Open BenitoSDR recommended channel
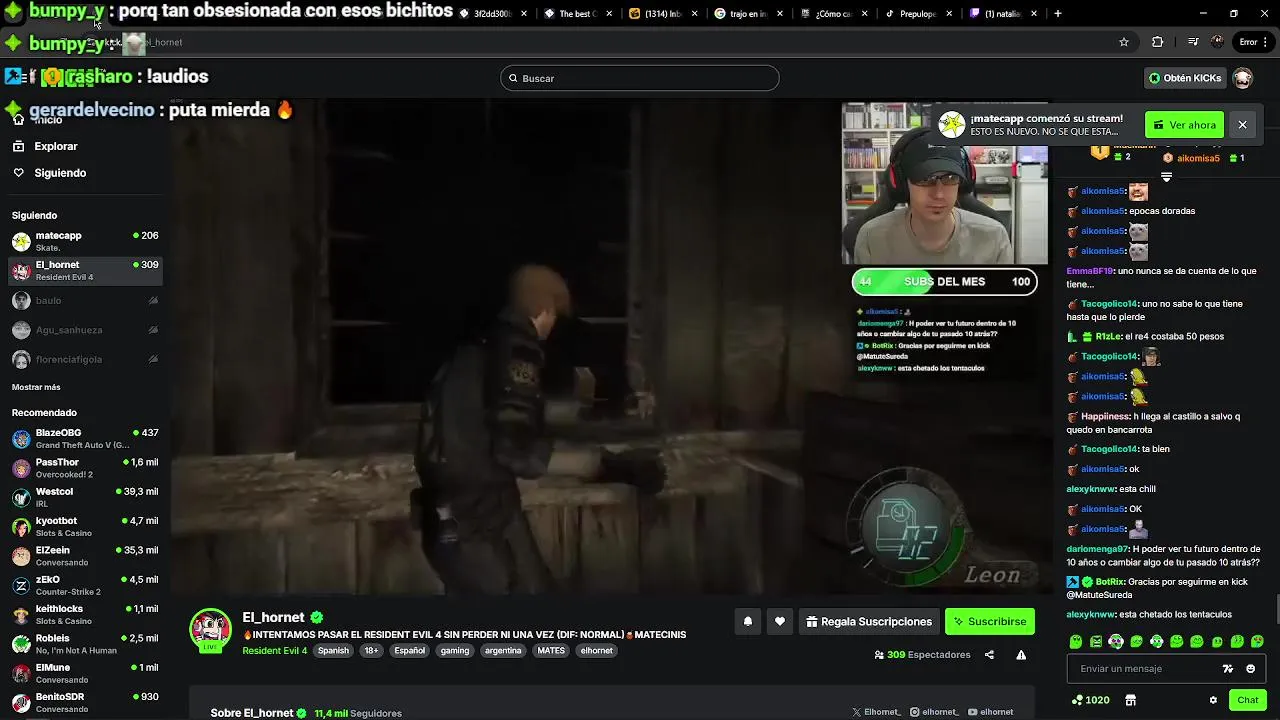Screen dimensions: 1280x720 click(x=85, y=702)
